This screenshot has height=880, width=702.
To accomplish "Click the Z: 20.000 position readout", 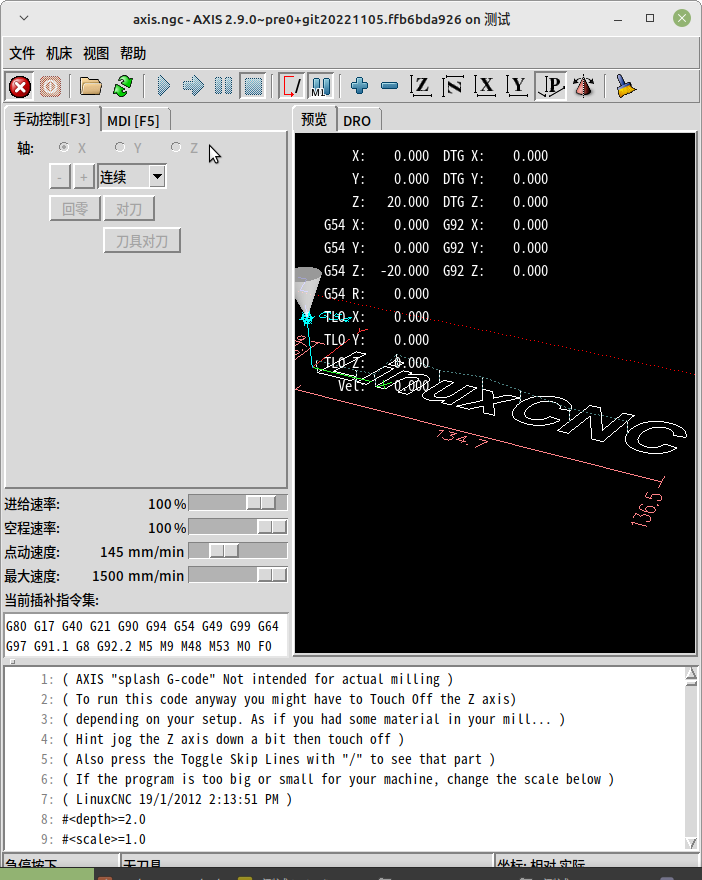I will pos(391,202).
